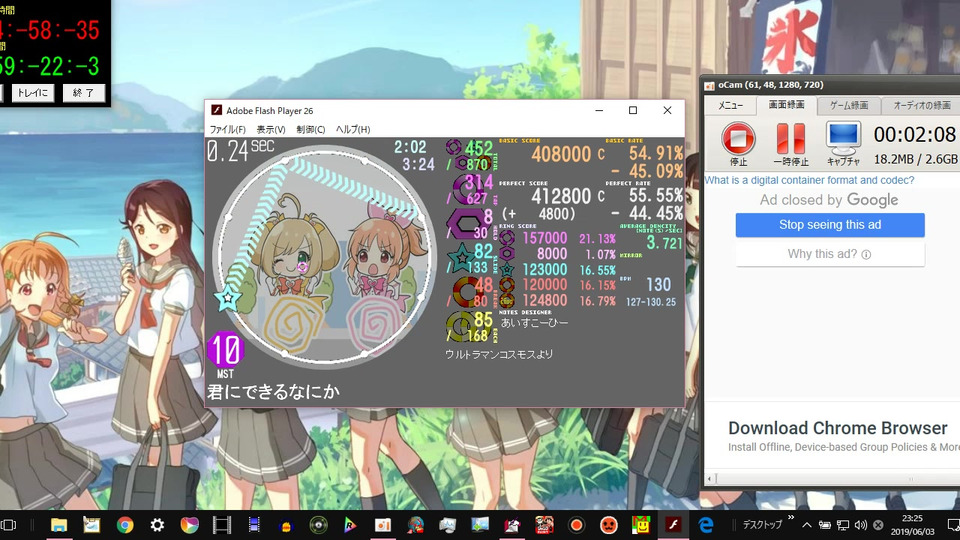Image resolution: width=960 pixels, height=540 pixels.
Task: Click the red angry face taskbar icon
Action: click(609, 525)
